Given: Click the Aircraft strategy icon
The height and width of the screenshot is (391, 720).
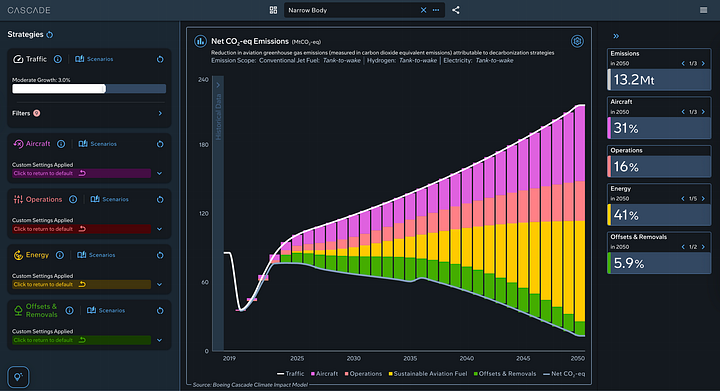Looking at the screenshot, I should pyautogui.click(x=18, y=144).
